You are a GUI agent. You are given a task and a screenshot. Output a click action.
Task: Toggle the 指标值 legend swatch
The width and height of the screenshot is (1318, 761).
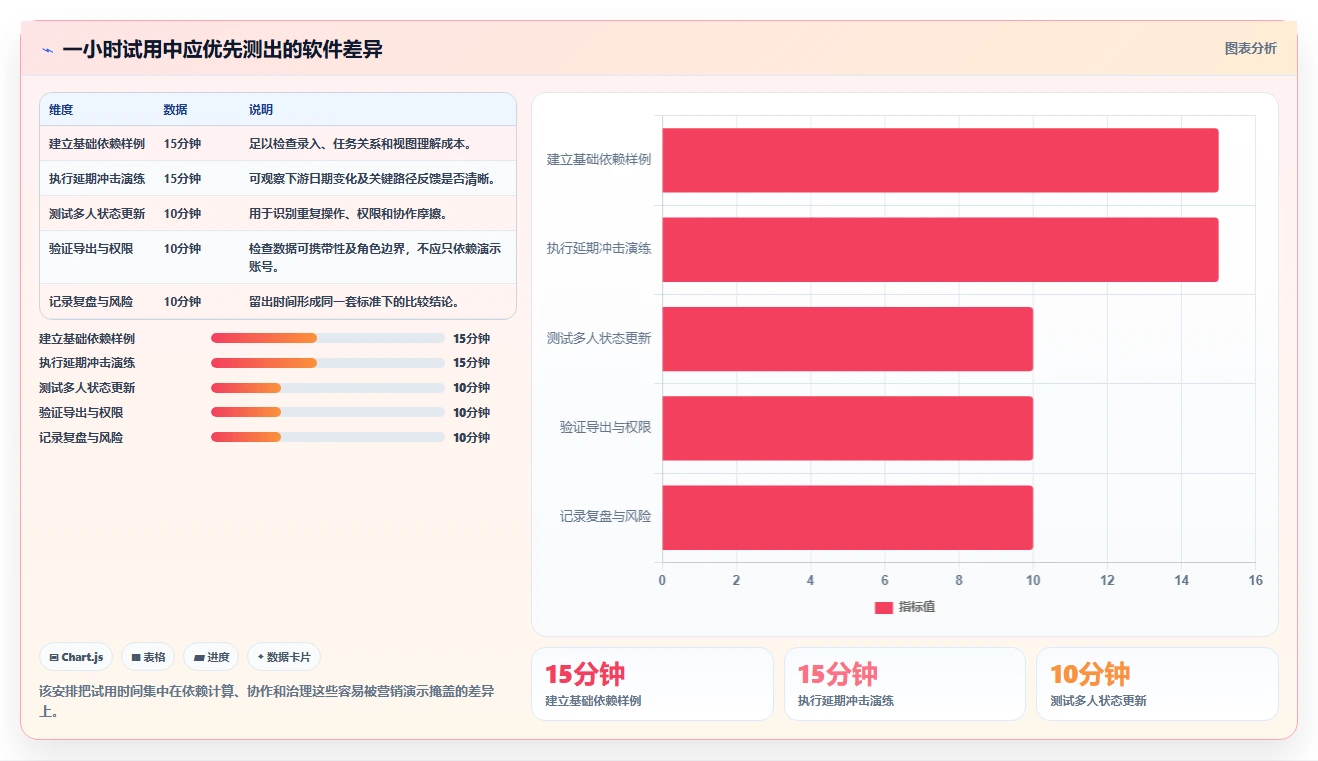pyautogui.click(x=884, y=607)
